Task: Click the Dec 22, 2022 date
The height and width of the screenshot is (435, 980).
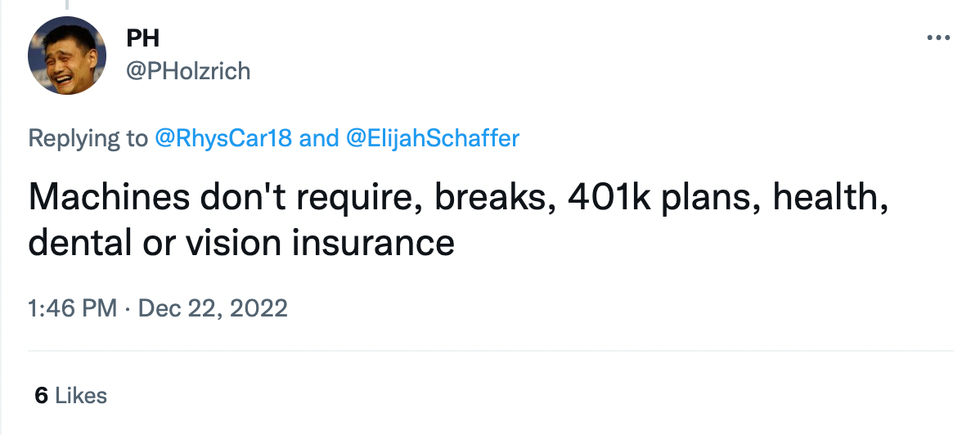Action: [212, 308]
